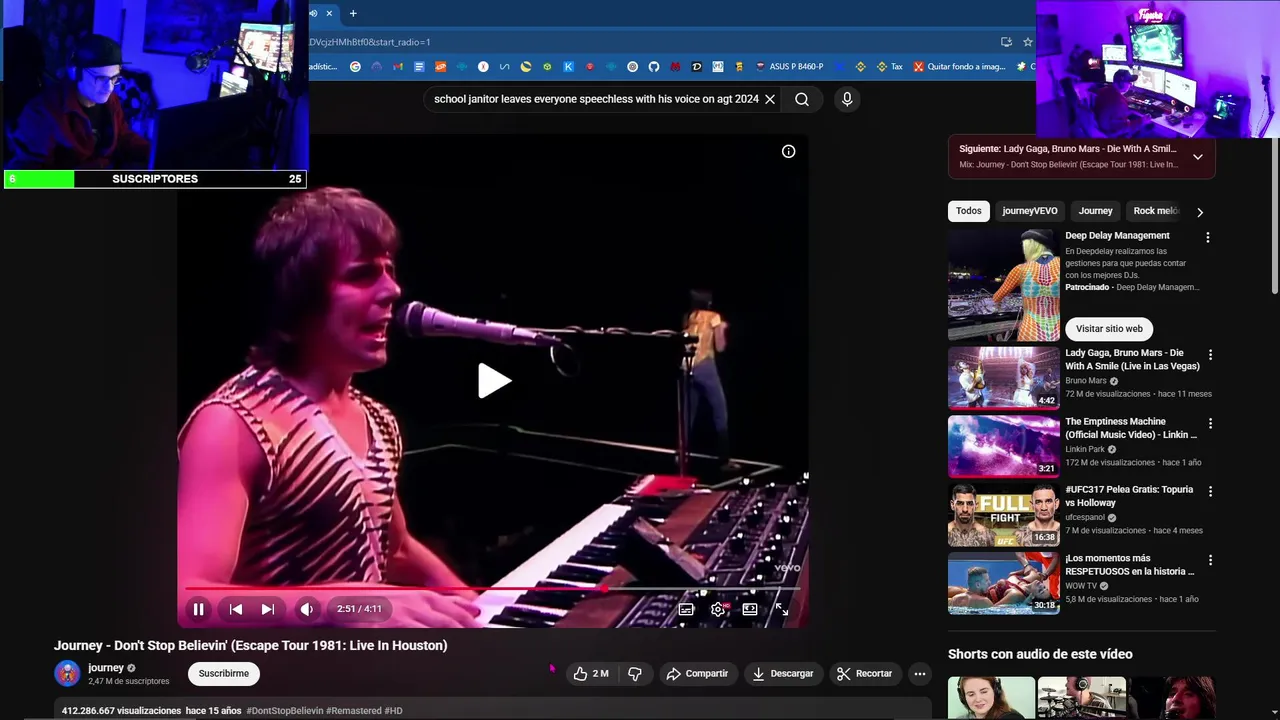This screenshot has width=1280, height=720.
Task: Start voice search with microphone
Action: [847, 99]
